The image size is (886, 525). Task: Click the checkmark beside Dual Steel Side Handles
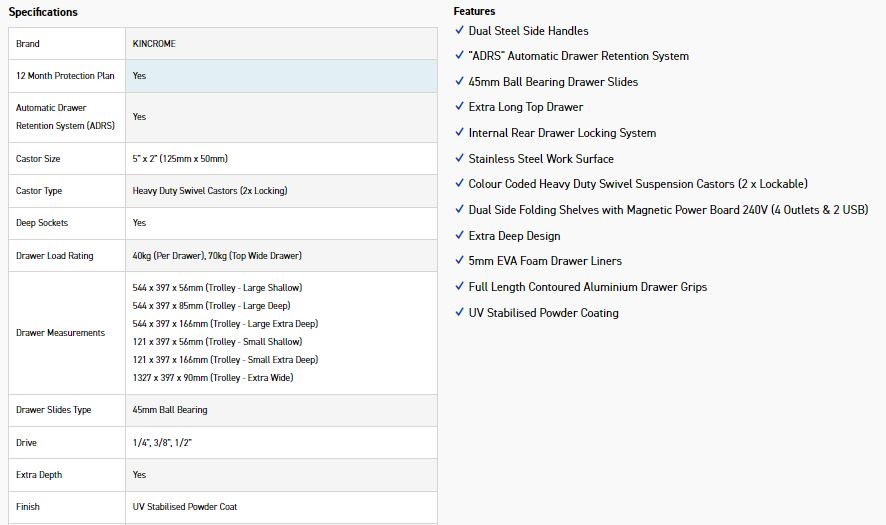[x=459, y=31]
